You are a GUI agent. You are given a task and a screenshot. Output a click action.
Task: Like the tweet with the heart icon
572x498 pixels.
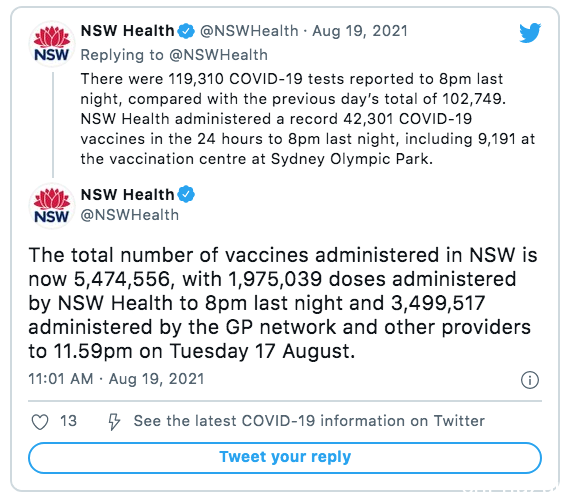40,421
